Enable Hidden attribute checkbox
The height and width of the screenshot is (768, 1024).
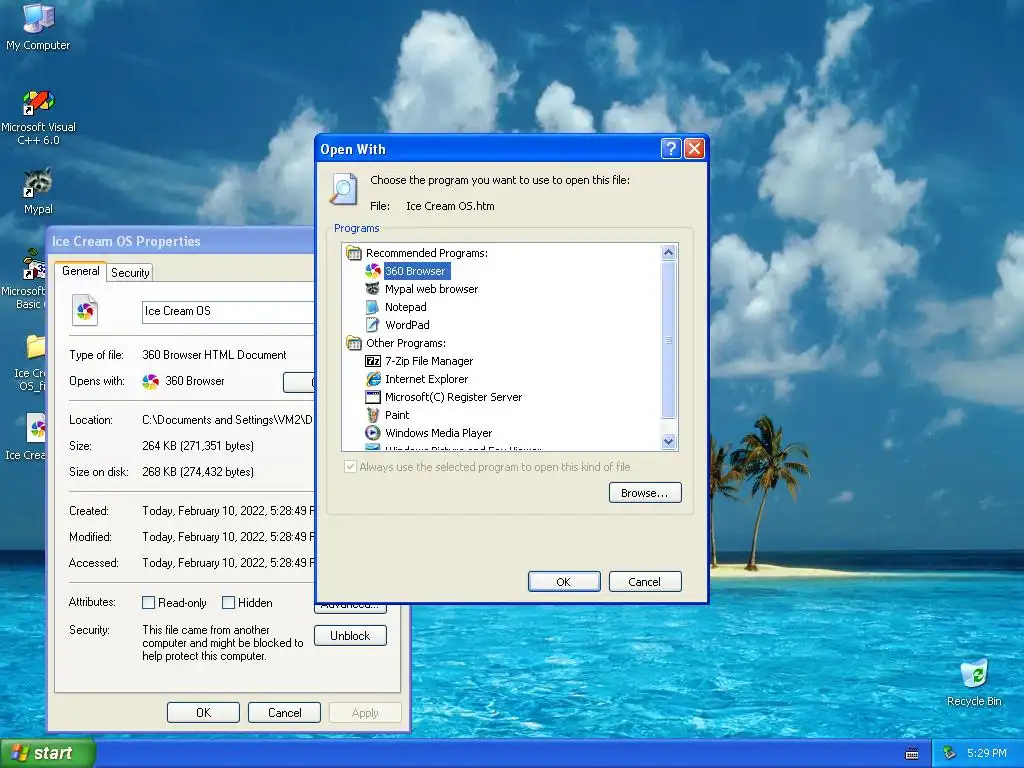point(229,603)
